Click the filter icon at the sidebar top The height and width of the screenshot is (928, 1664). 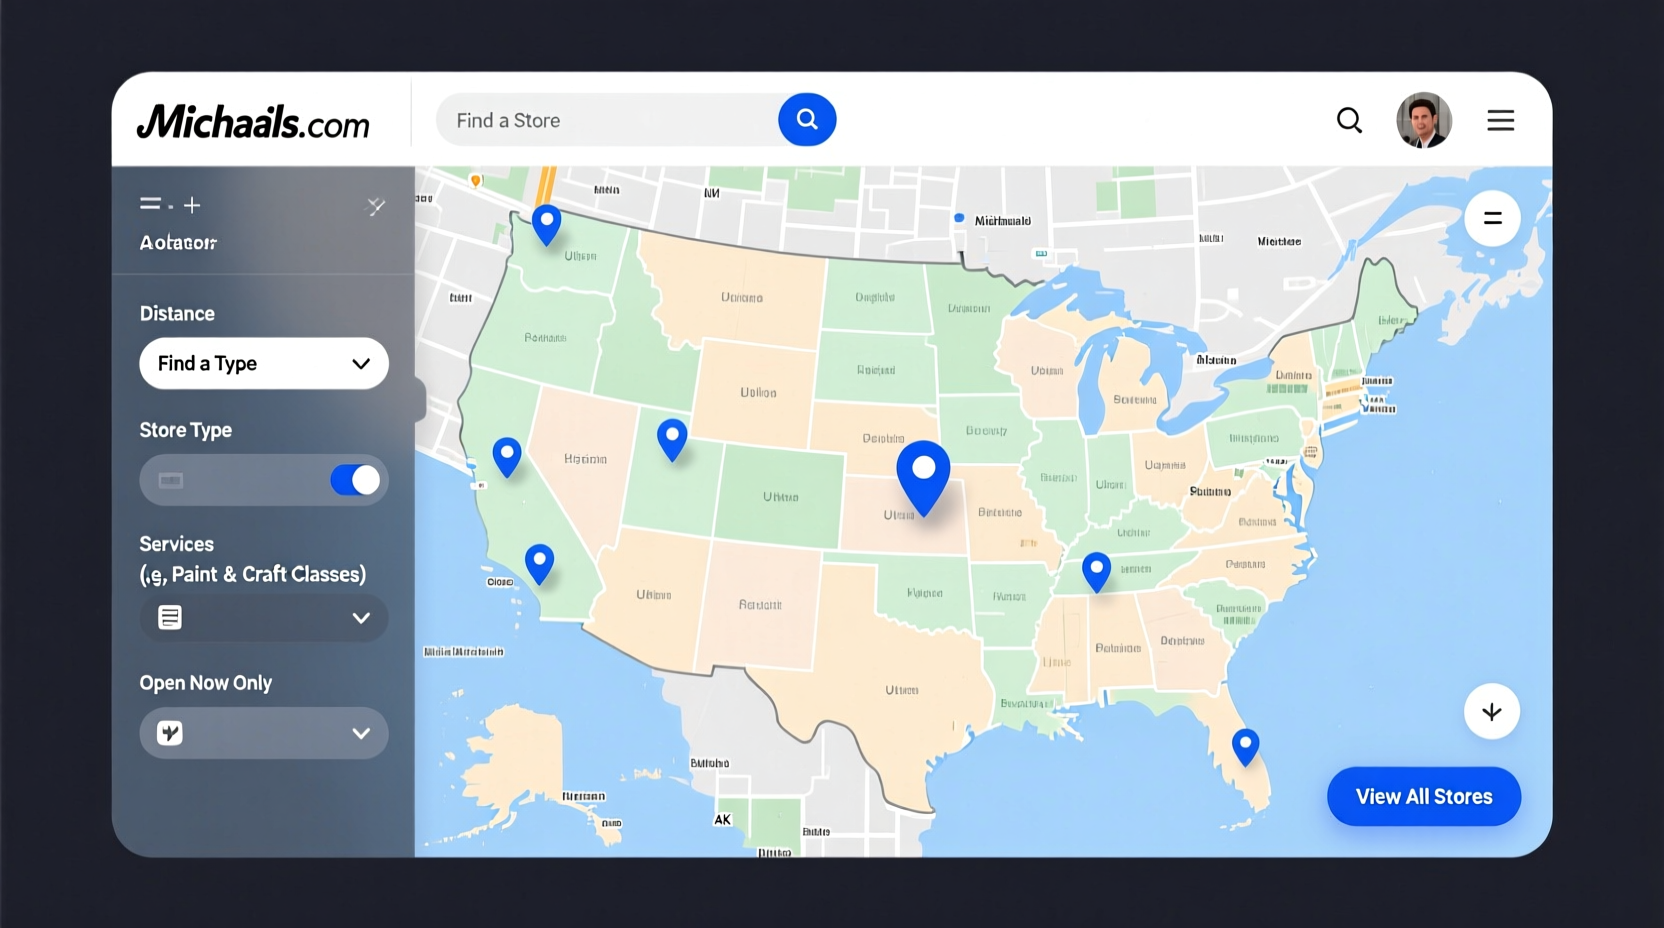[x=152, y=204]
